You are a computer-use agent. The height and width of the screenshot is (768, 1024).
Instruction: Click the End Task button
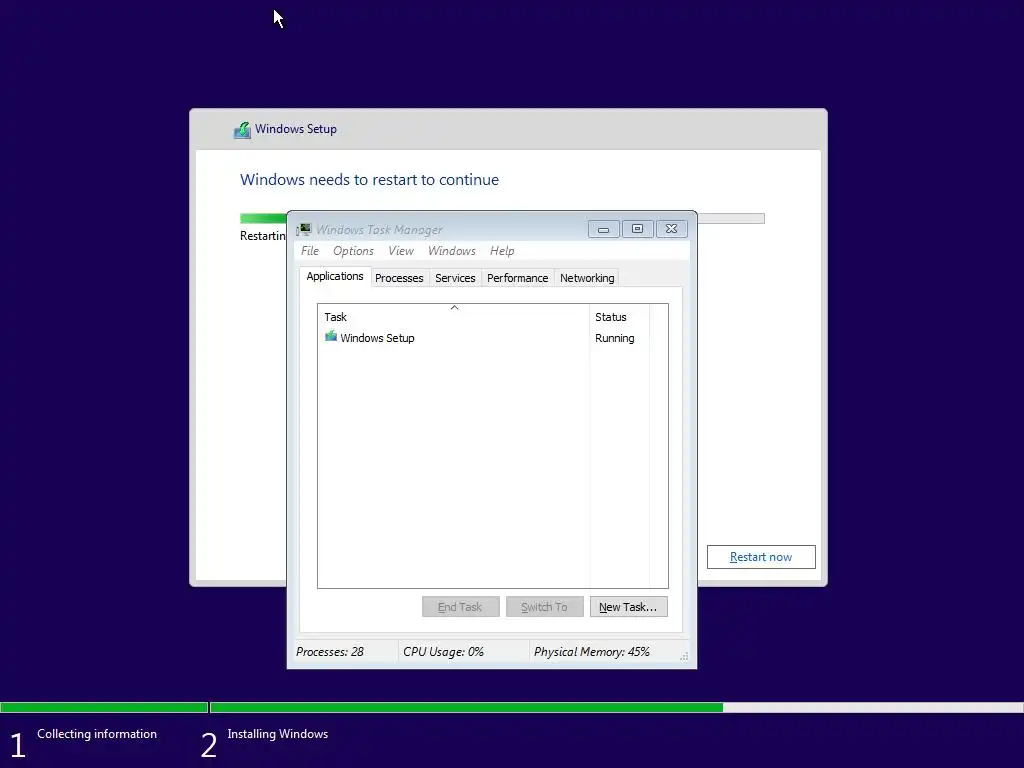pos(460,607)
